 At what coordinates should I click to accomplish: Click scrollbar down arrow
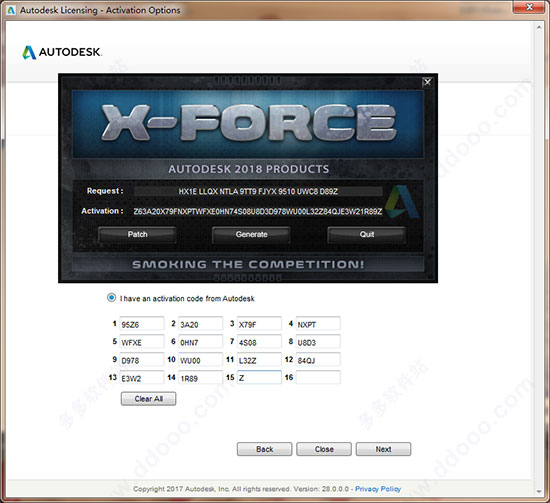pyautogui.click(x=539, y=491)
